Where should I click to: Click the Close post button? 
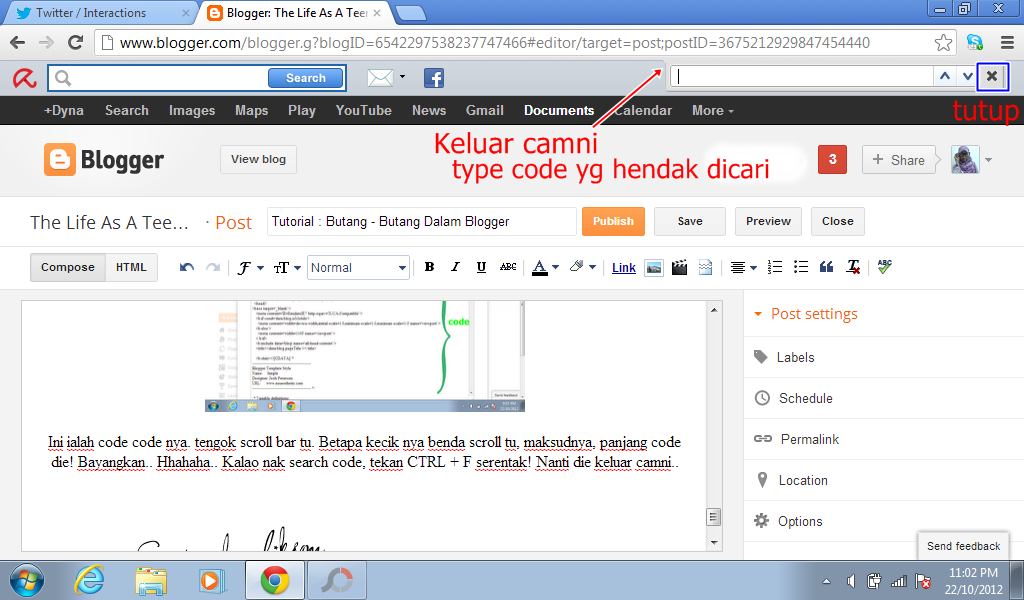[x=838, y=221]
